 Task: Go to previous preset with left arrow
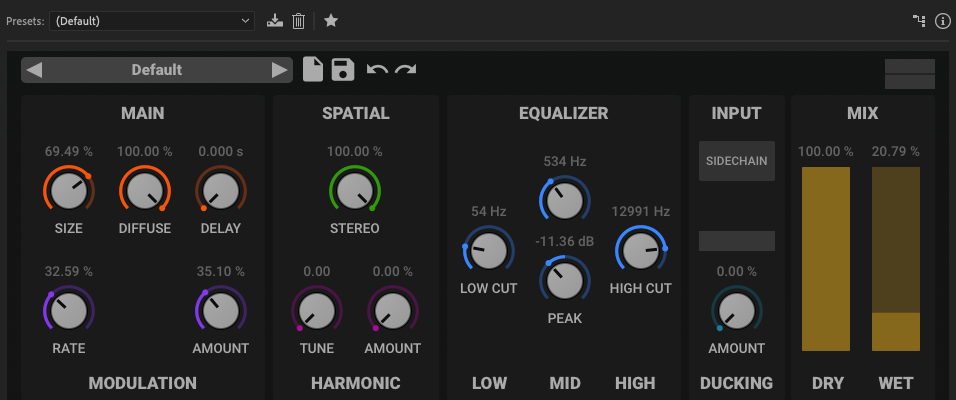(34, 70)
